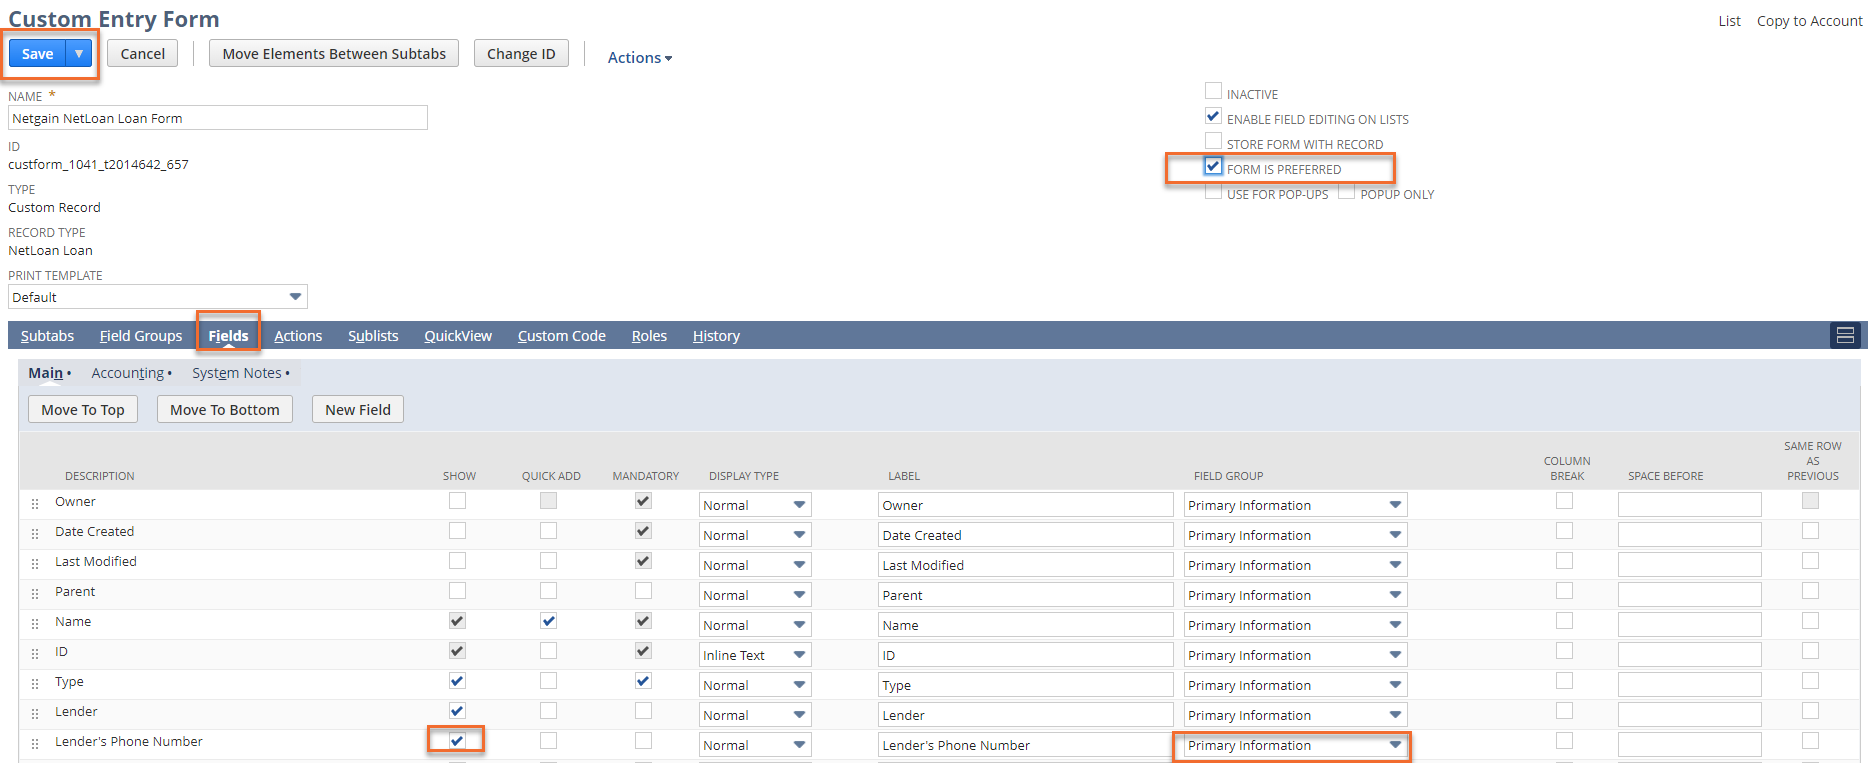Switch to the Actions tab
The width and height of the screenshot is (1868, 763).
point(298,336)
